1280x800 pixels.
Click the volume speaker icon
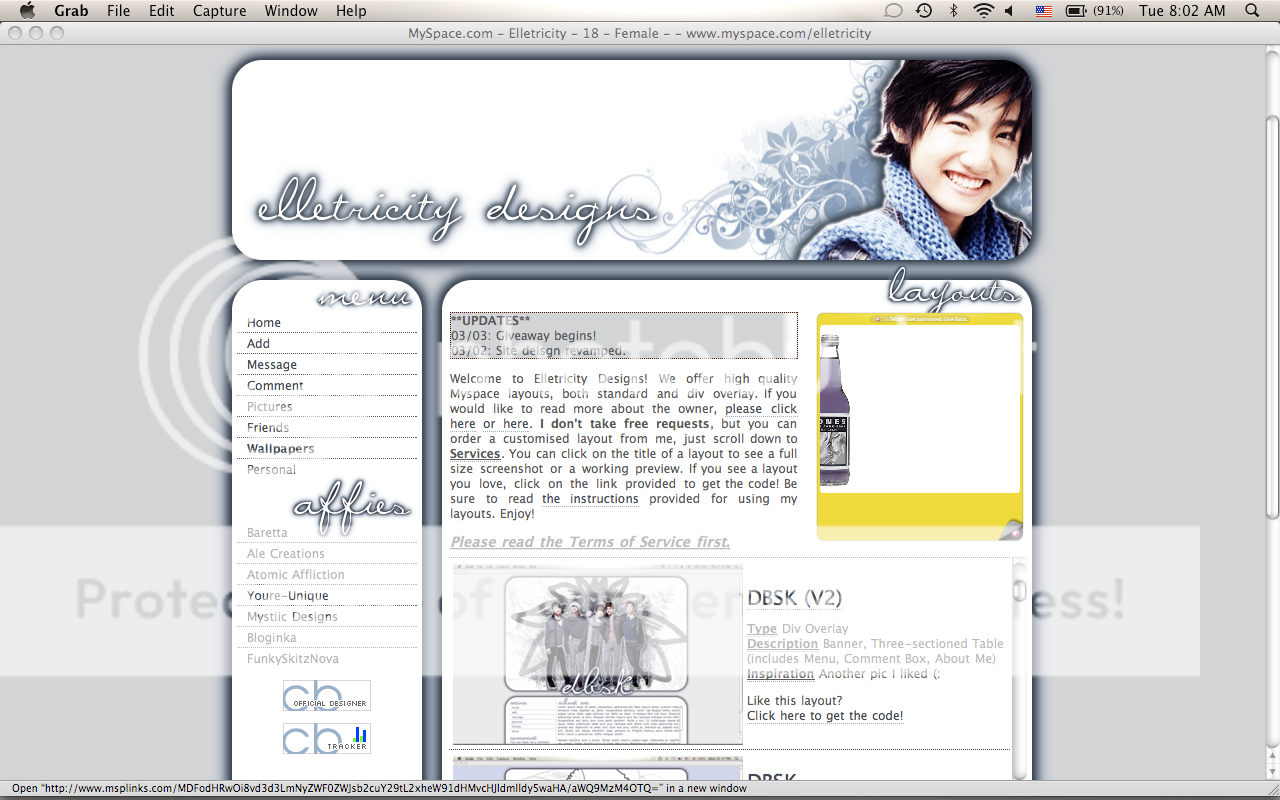tap(1009, 11)
